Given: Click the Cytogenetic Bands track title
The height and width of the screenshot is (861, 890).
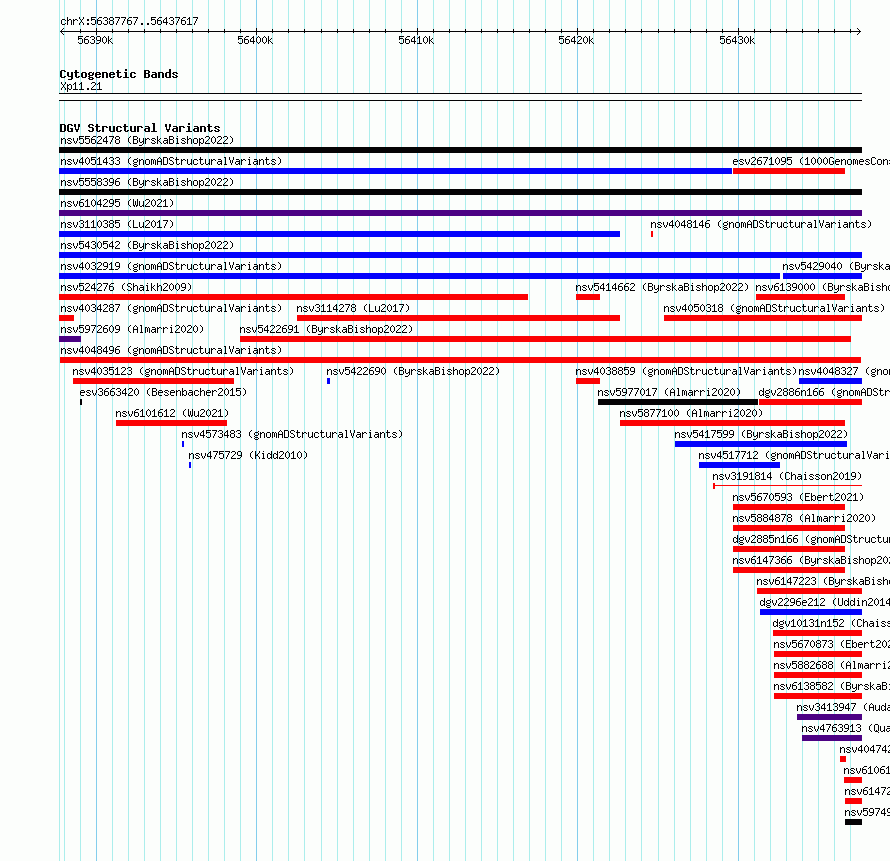Looking at the screenshot, I should coord(119,74).
